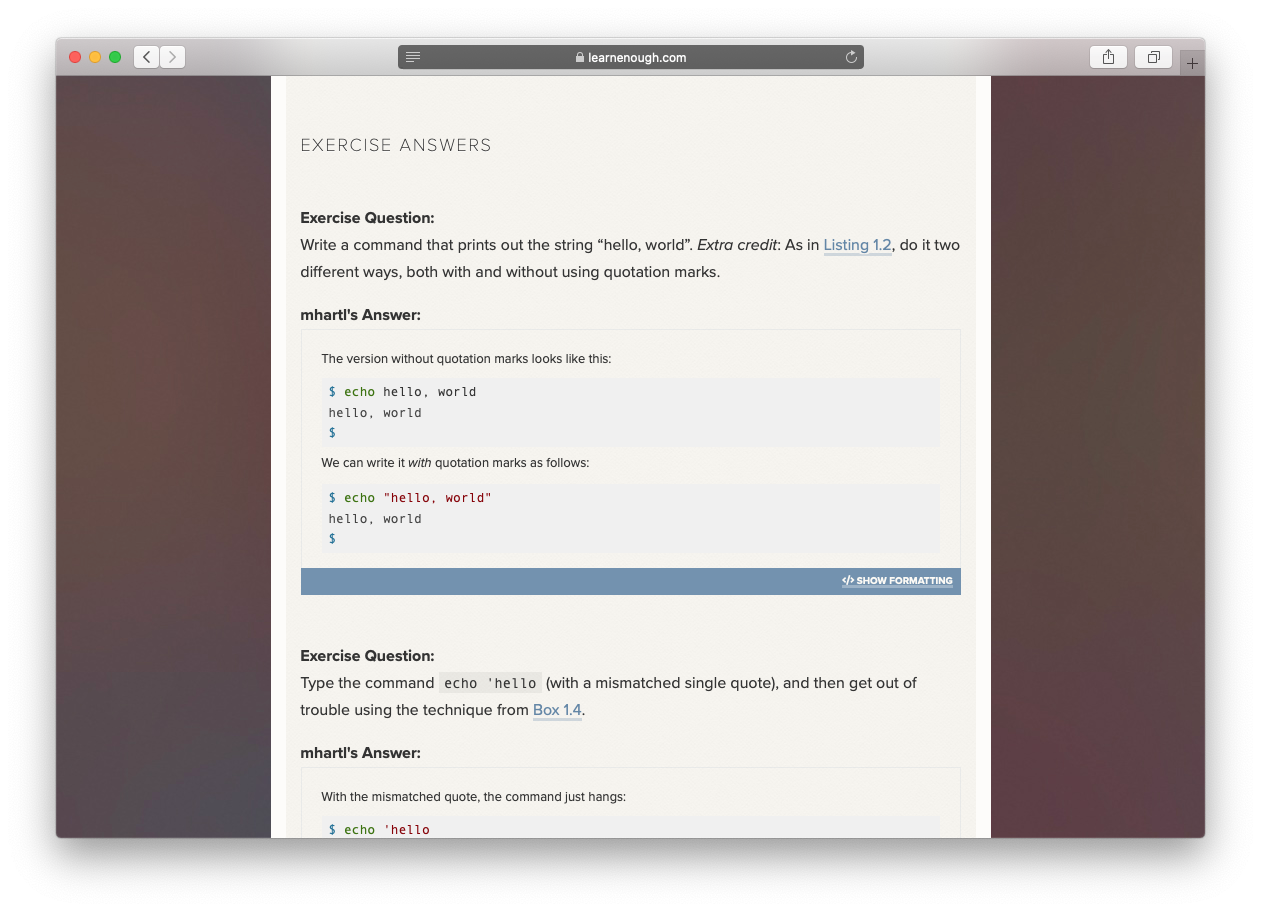
Task: Click the lock icon beside learnenough.com
Action: coord(580,58)
